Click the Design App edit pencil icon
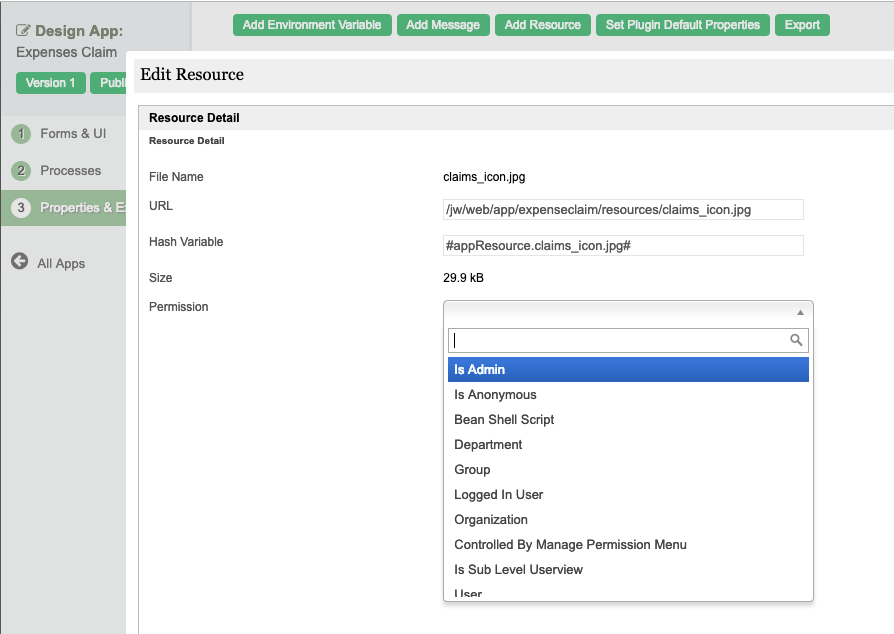894x634 pixels. click(x=24, y=31)
